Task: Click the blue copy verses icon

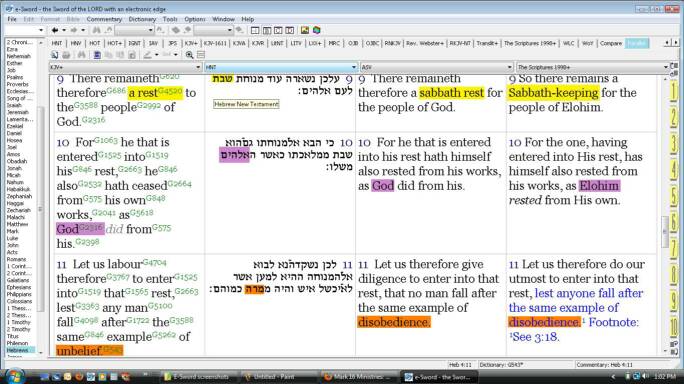Action: [97, 55]
